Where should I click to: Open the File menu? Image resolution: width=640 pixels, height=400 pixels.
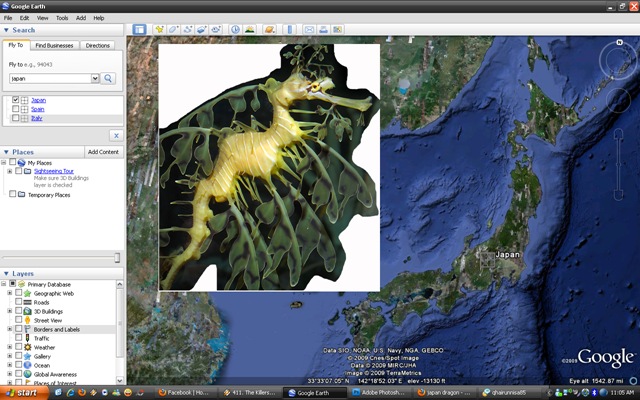(x=8, y=18)
